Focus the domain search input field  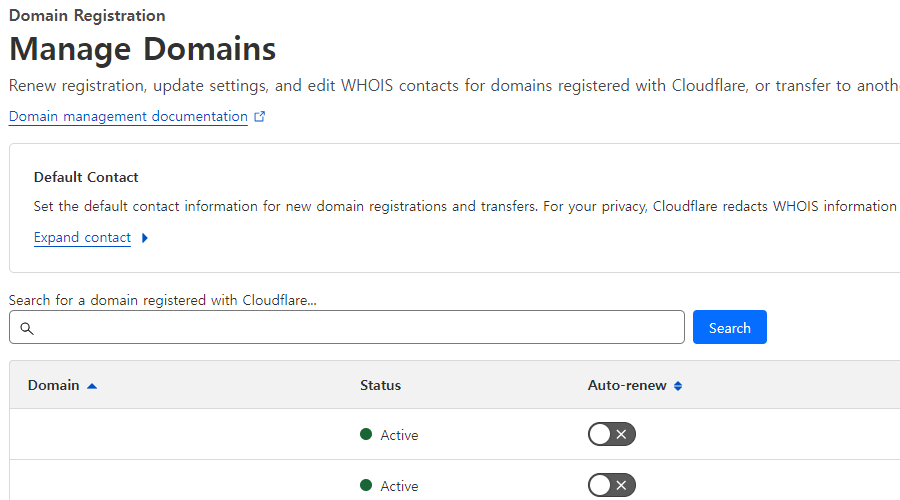coord(347,327)
